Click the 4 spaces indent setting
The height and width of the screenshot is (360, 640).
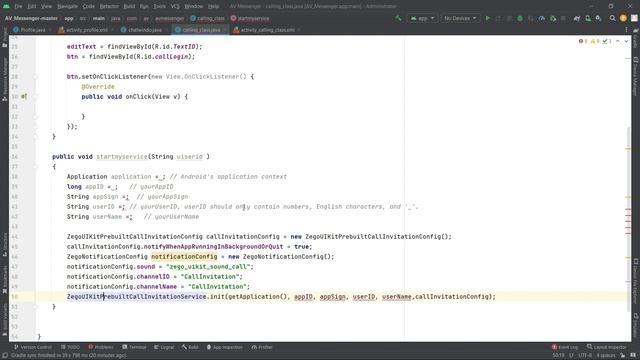pos(606,356)
